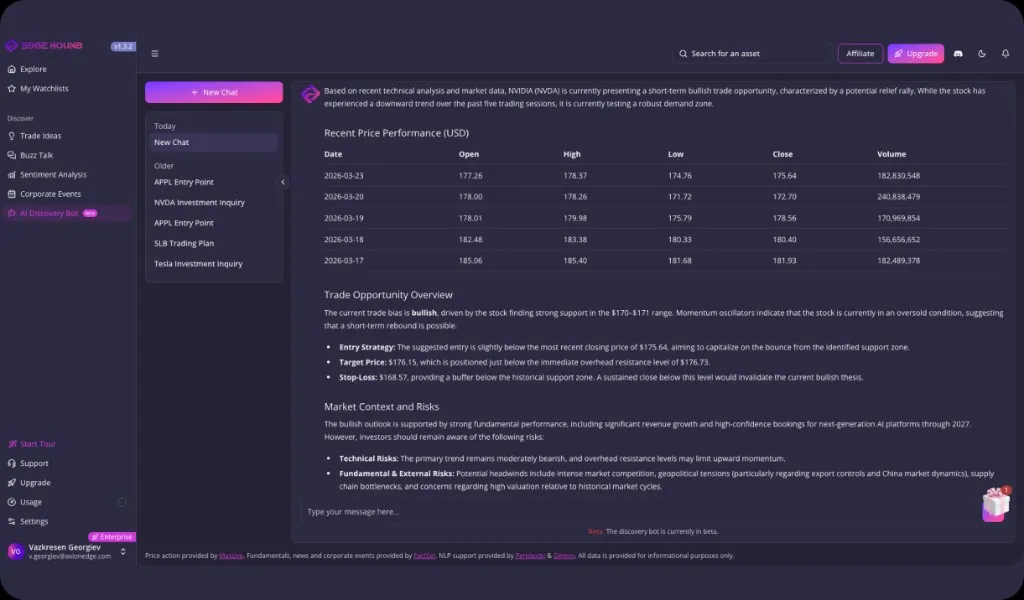1024x600 pixels.
Task: Select the My Watchlists star icon
Action: click(14, 88)
